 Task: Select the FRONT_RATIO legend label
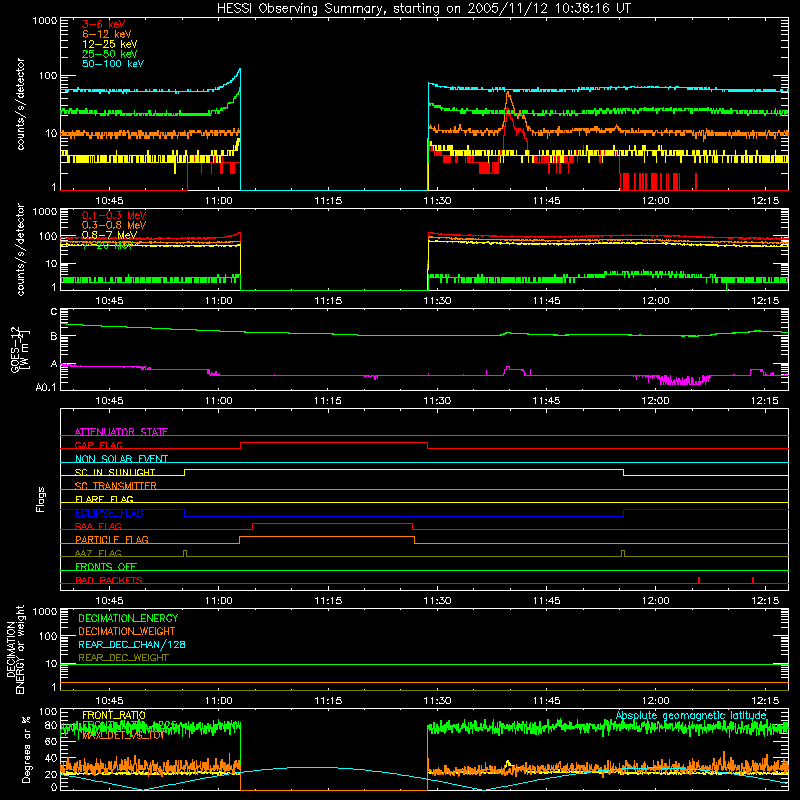[x=114, y=715]
